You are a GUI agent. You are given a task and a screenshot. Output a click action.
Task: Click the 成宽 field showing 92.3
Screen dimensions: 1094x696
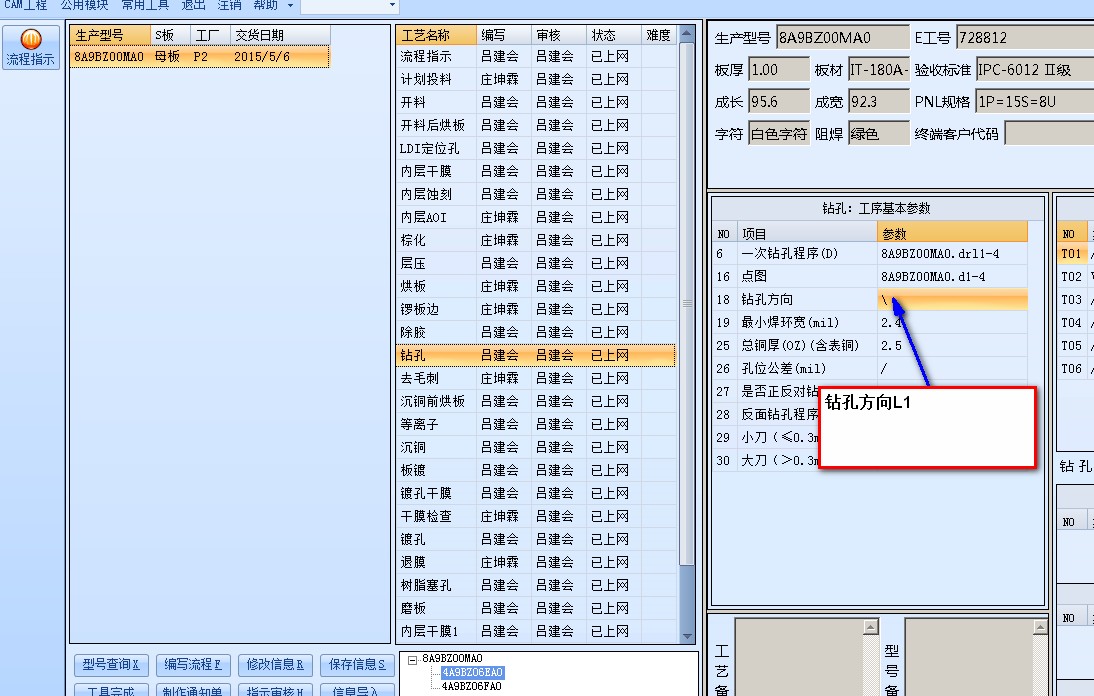879,102
